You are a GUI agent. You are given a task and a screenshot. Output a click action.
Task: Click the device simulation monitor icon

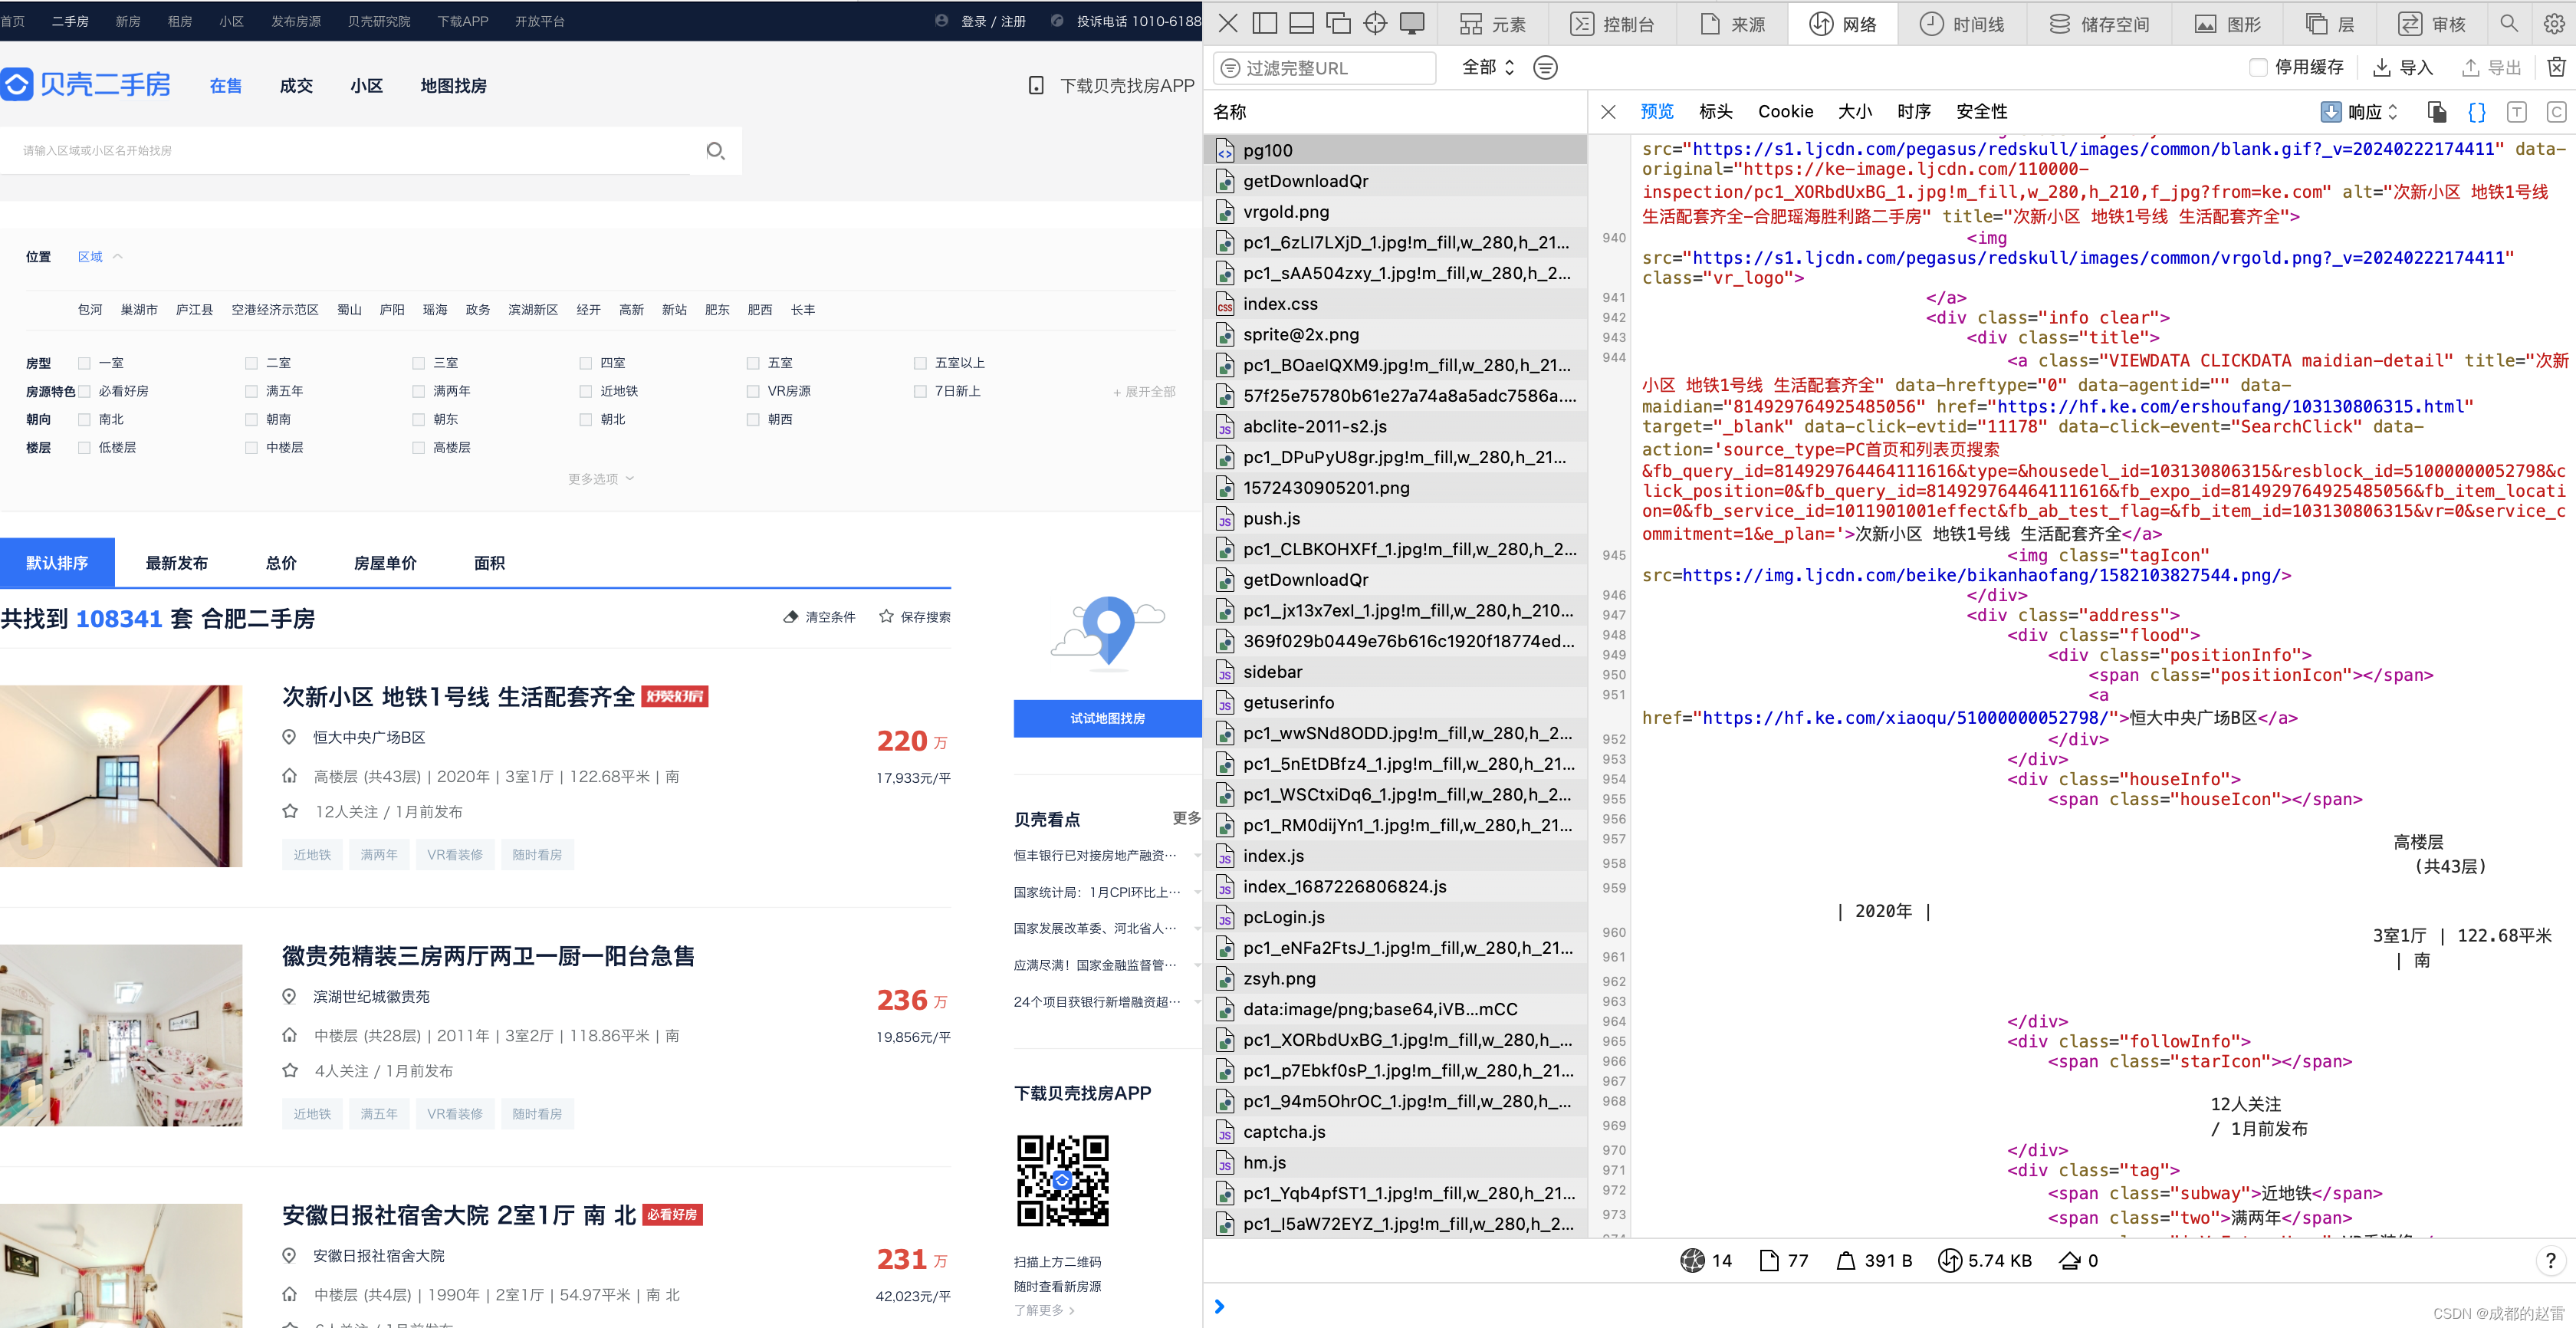[1412, 24]
